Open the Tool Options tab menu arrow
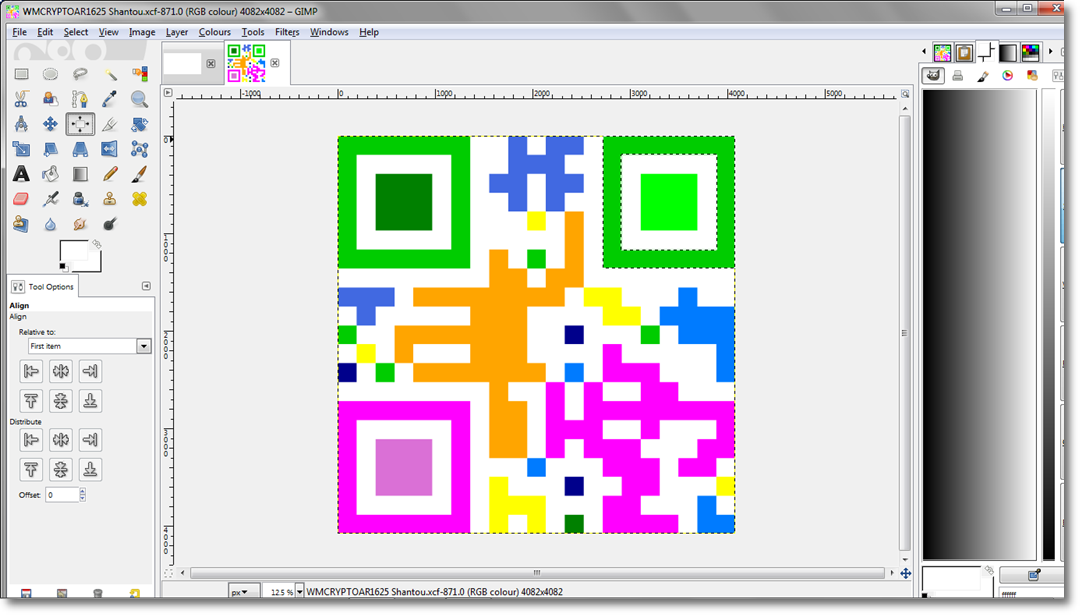1080x615 pixels. [146, 286]
